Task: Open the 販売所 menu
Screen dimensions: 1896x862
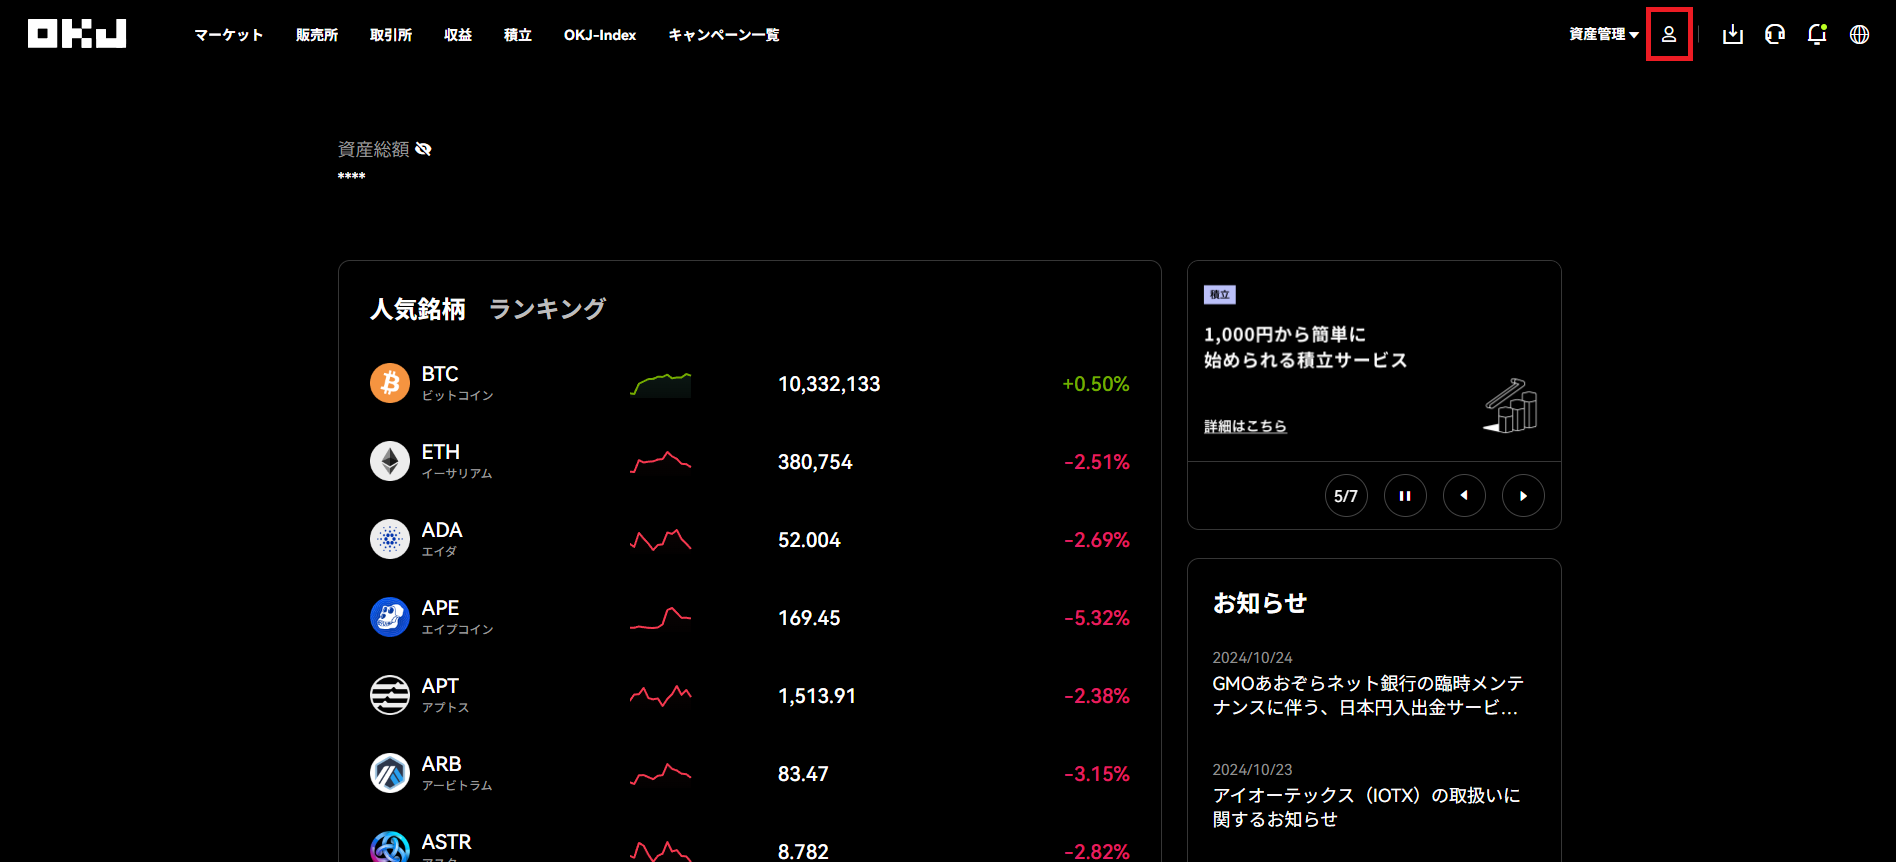Action: coord(317,35)
